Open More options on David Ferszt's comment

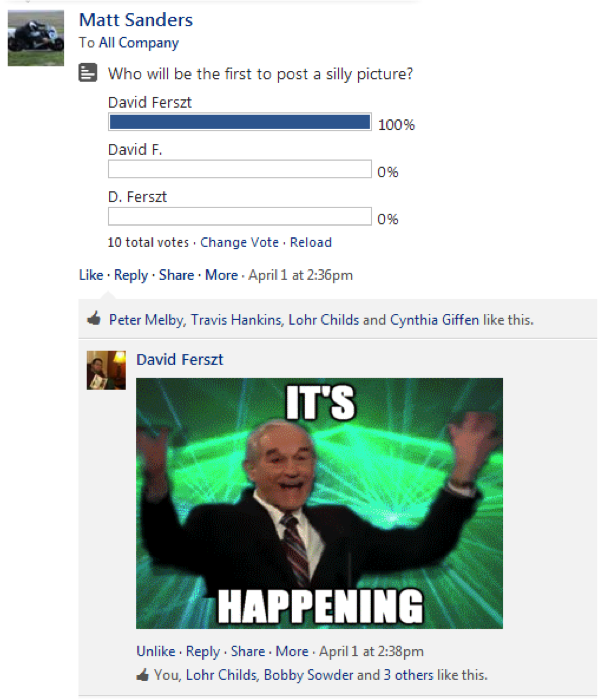pos(292,651)
